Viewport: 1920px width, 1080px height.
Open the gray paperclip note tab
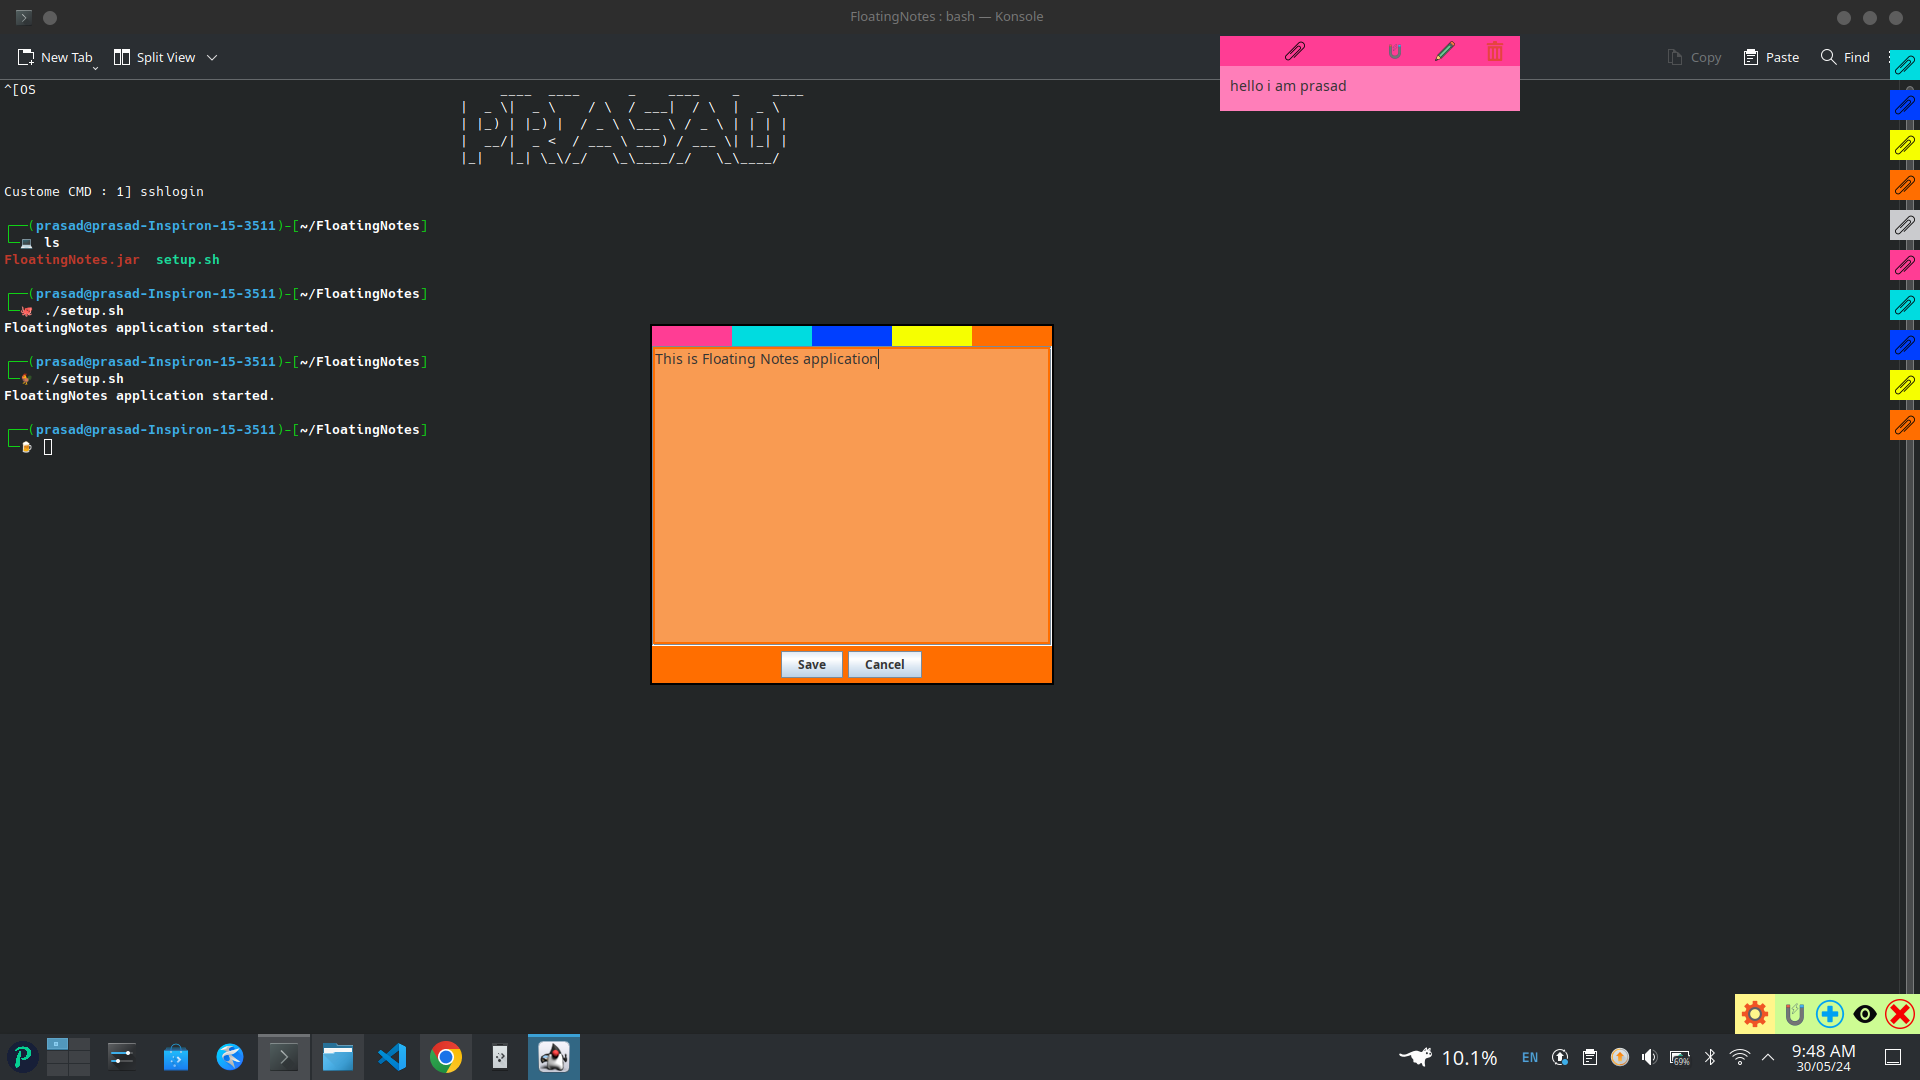point(1904,225)
